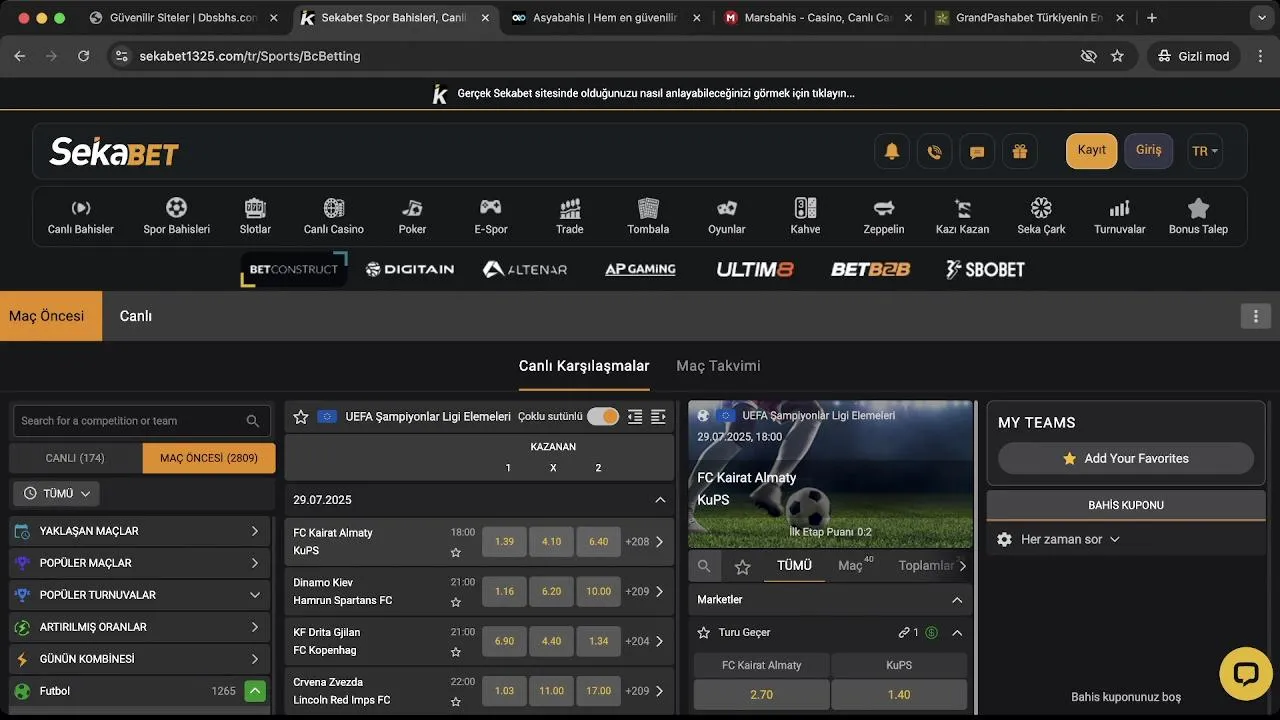Open the chat message icon in header
This screenshot has width=1280, height=720.
pos(977,151)
